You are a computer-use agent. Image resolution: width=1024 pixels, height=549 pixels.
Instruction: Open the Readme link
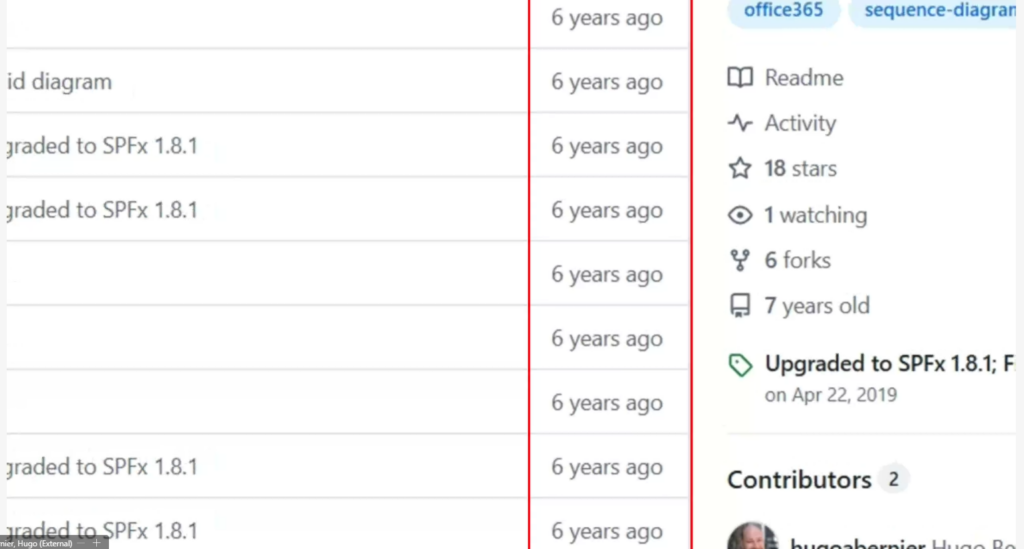[804, 78]
